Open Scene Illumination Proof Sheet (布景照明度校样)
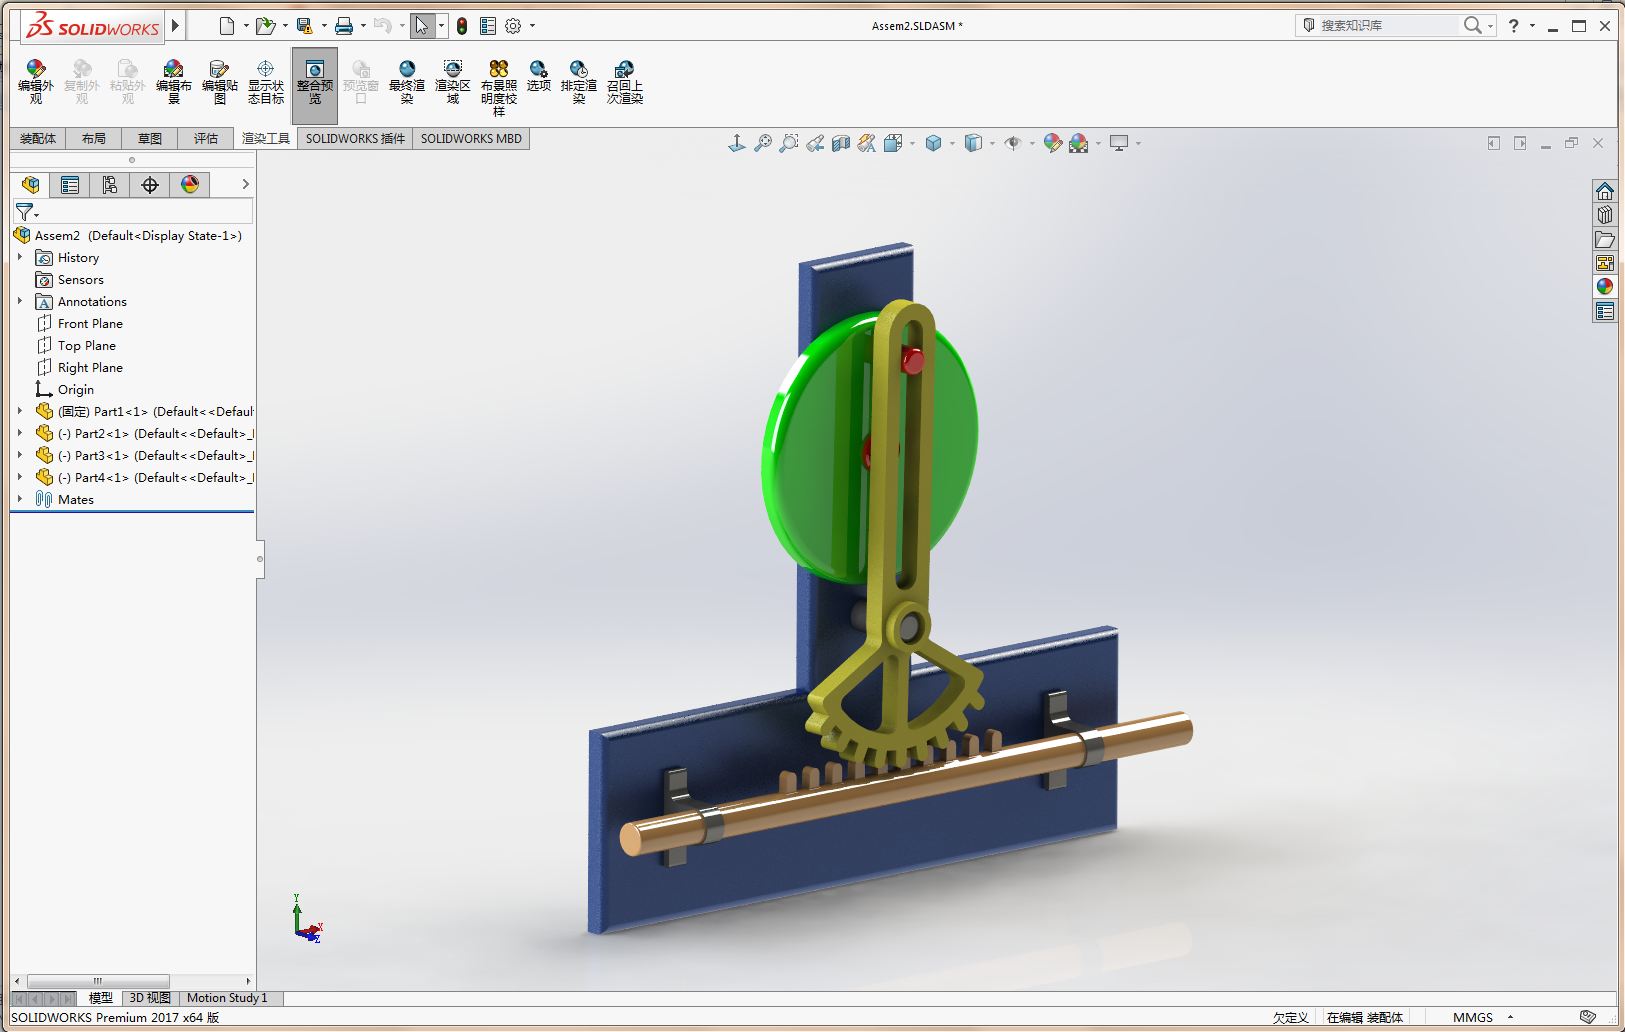The image size is (1625, 1032). click(498, 87)
